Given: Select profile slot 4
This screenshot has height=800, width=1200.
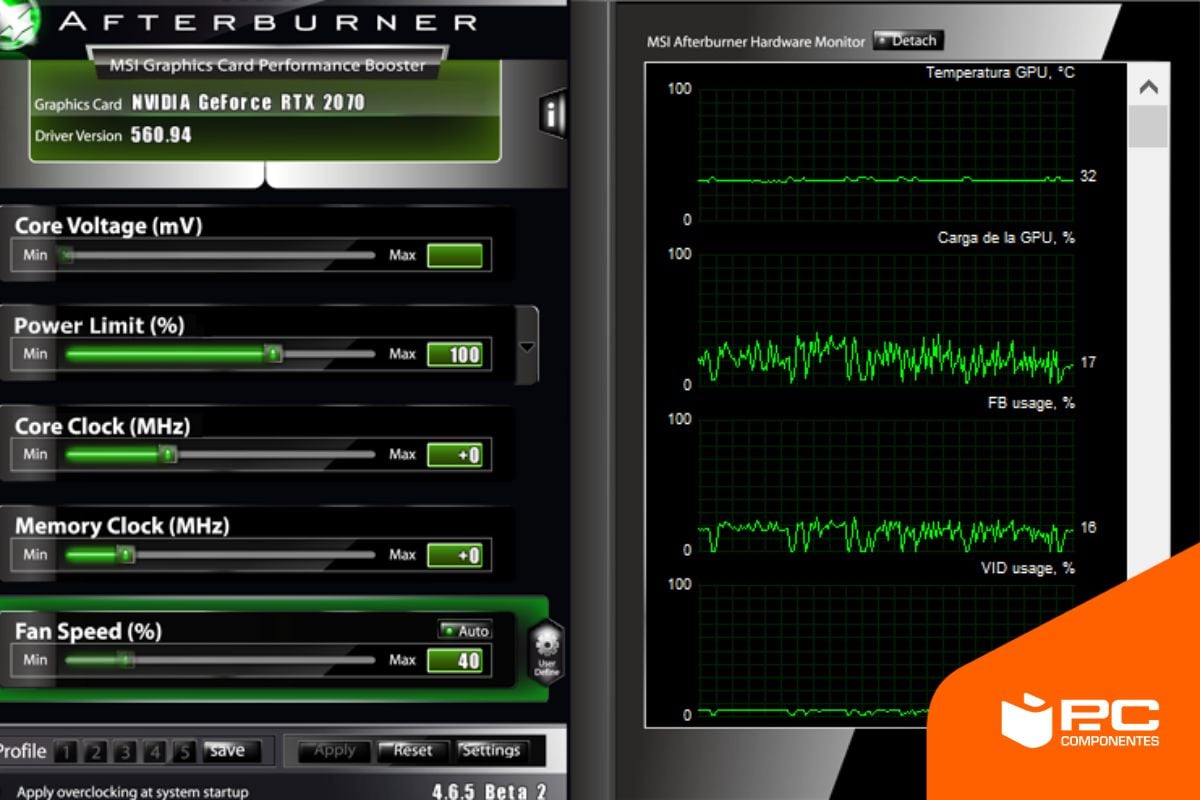Looking at the screenshot, I should point(155,752).
